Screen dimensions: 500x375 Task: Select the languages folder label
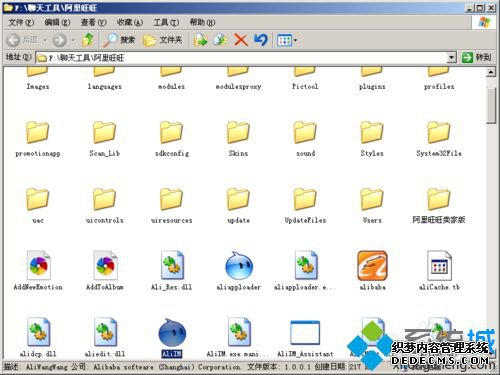click(x=105, y=86)
